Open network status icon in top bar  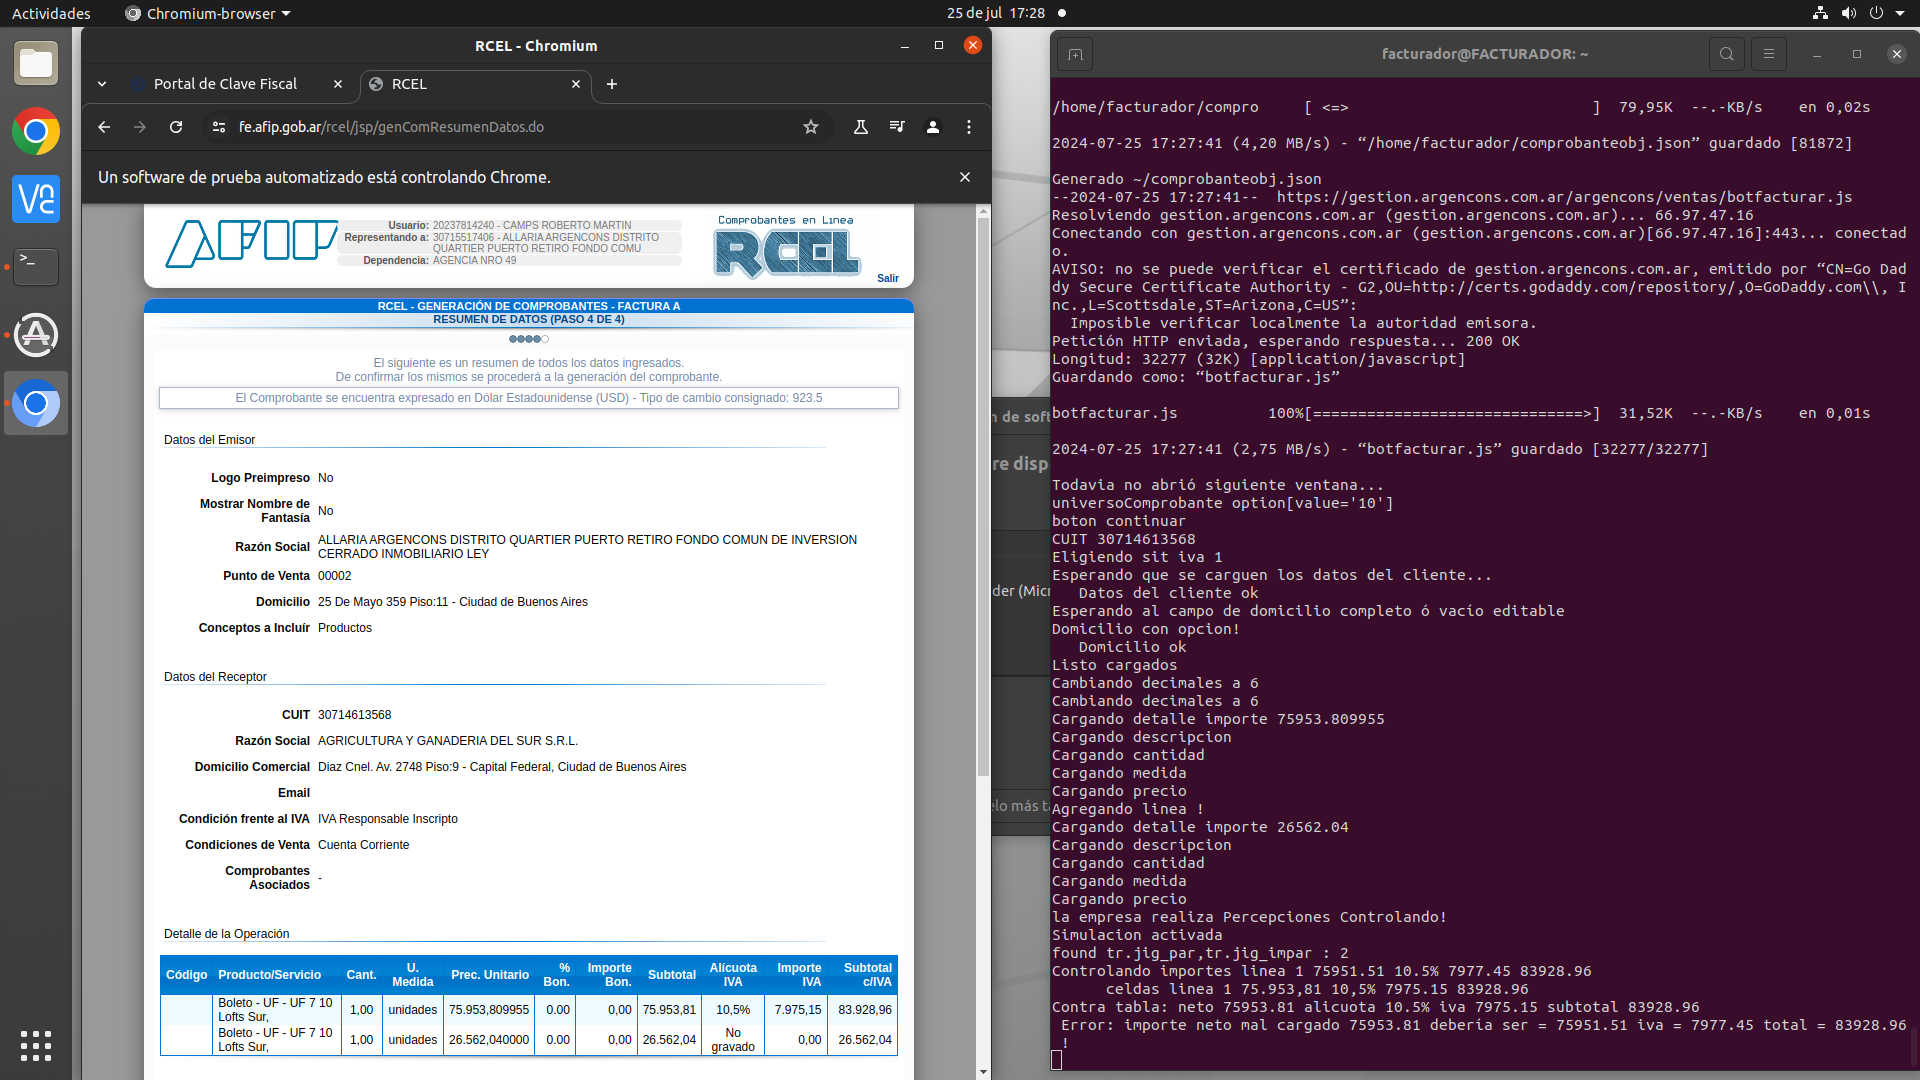point(1820,13)
